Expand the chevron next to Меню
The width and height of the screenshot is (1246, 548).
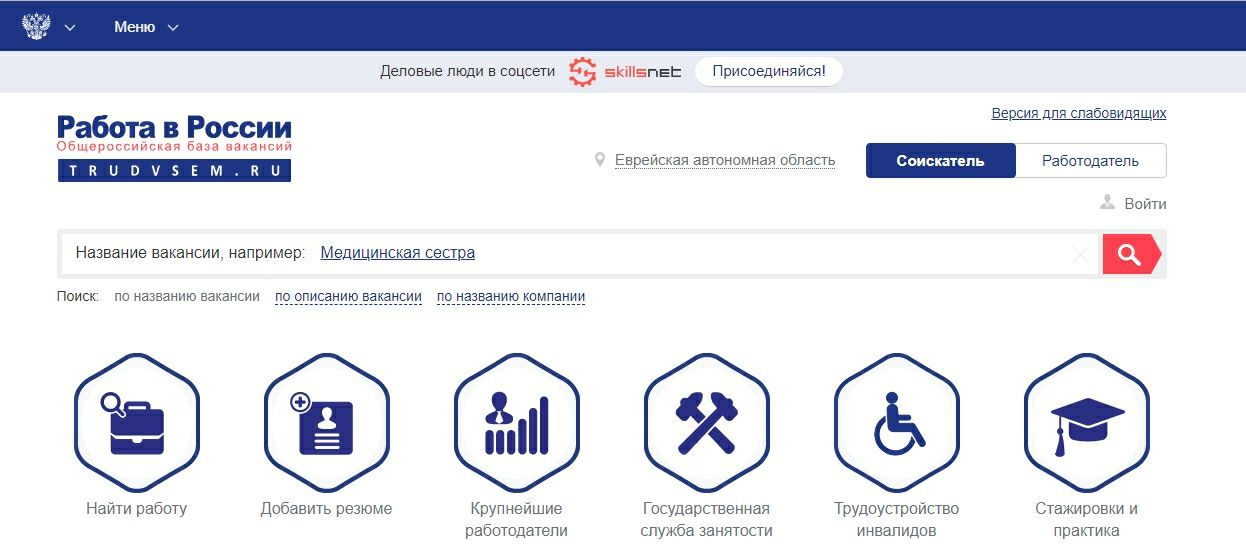[173, 28]
